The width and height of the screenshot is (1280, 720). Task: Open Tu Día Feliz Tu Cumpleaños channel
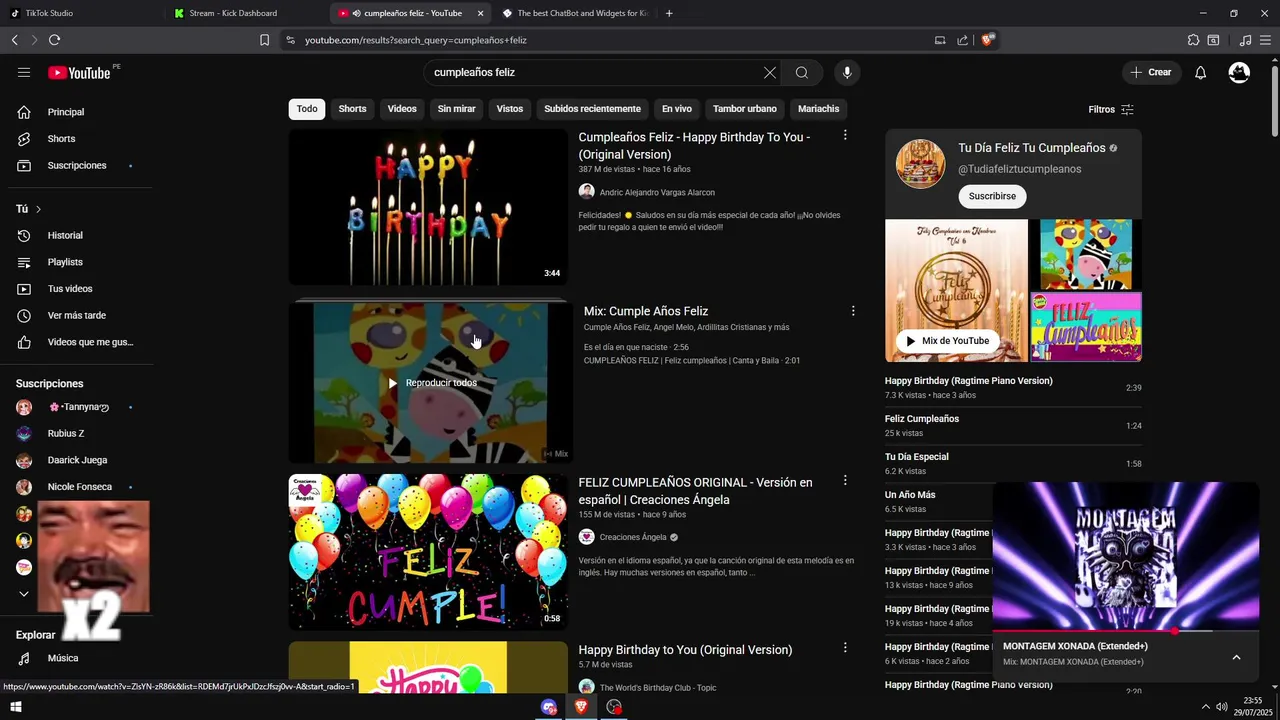[x=1032, y=148]
